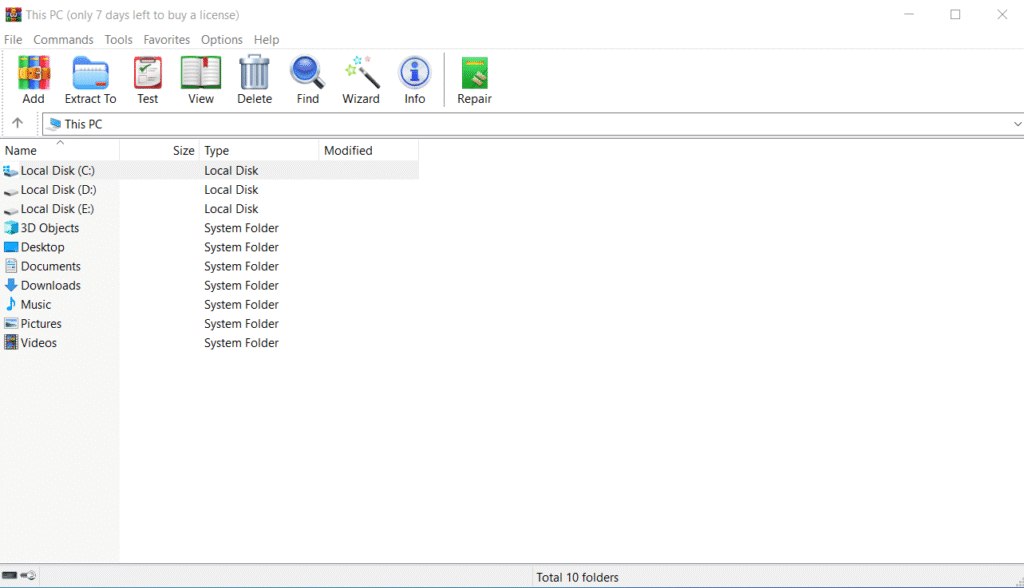Click the Modified column header
The width and height of the screenshot is (1024, 588).
coord(348,150)
